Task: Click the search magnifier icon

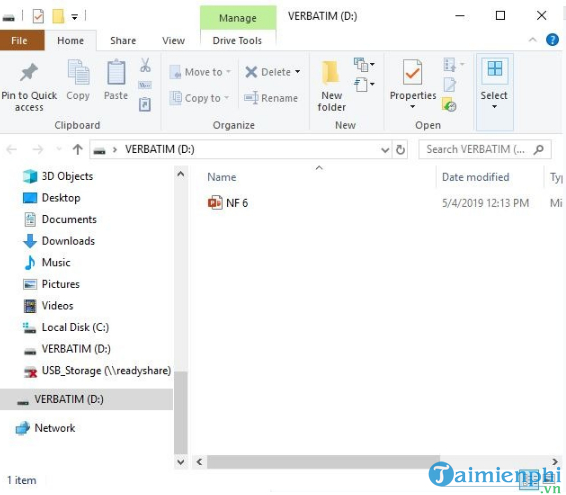Action: click(x=539, y=149)
